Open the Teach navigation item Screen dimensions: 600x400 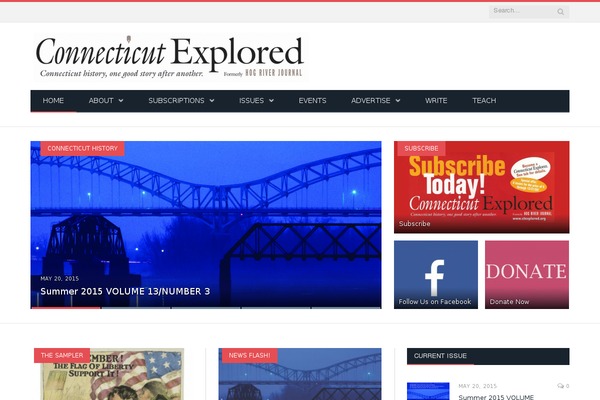point(484,101)
